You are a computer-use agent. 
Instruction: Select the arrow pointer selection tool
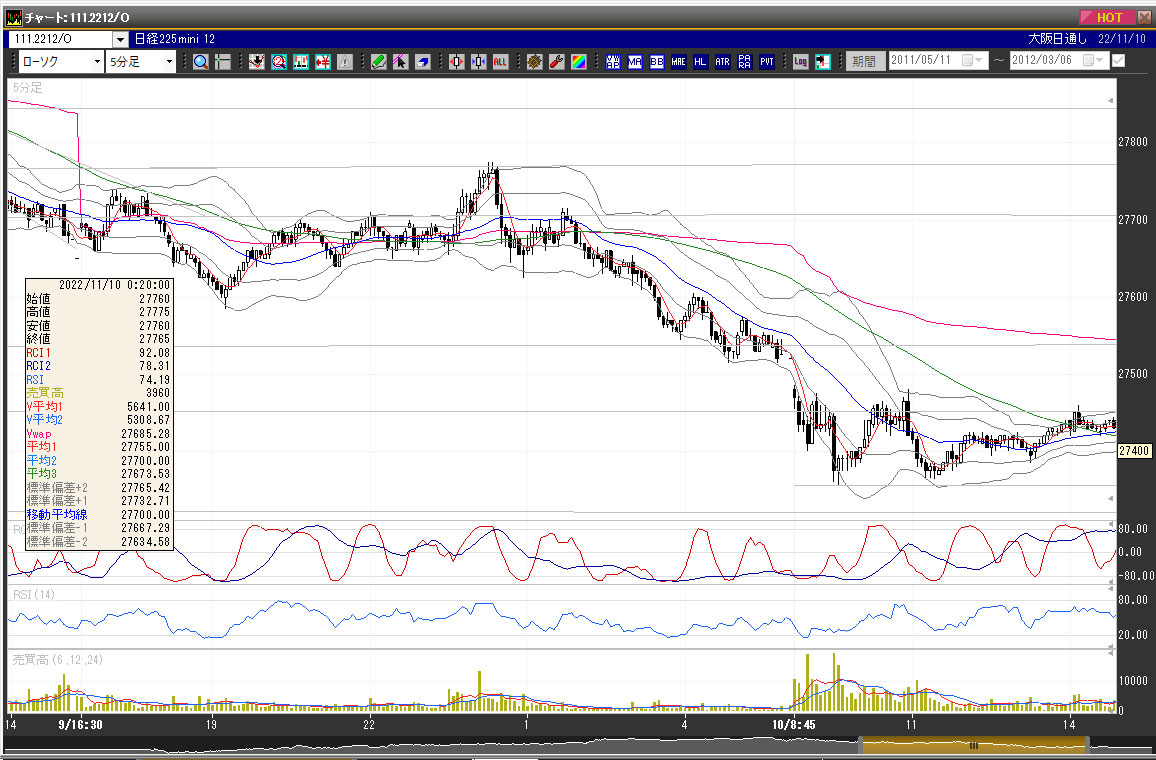coord(400,62)
